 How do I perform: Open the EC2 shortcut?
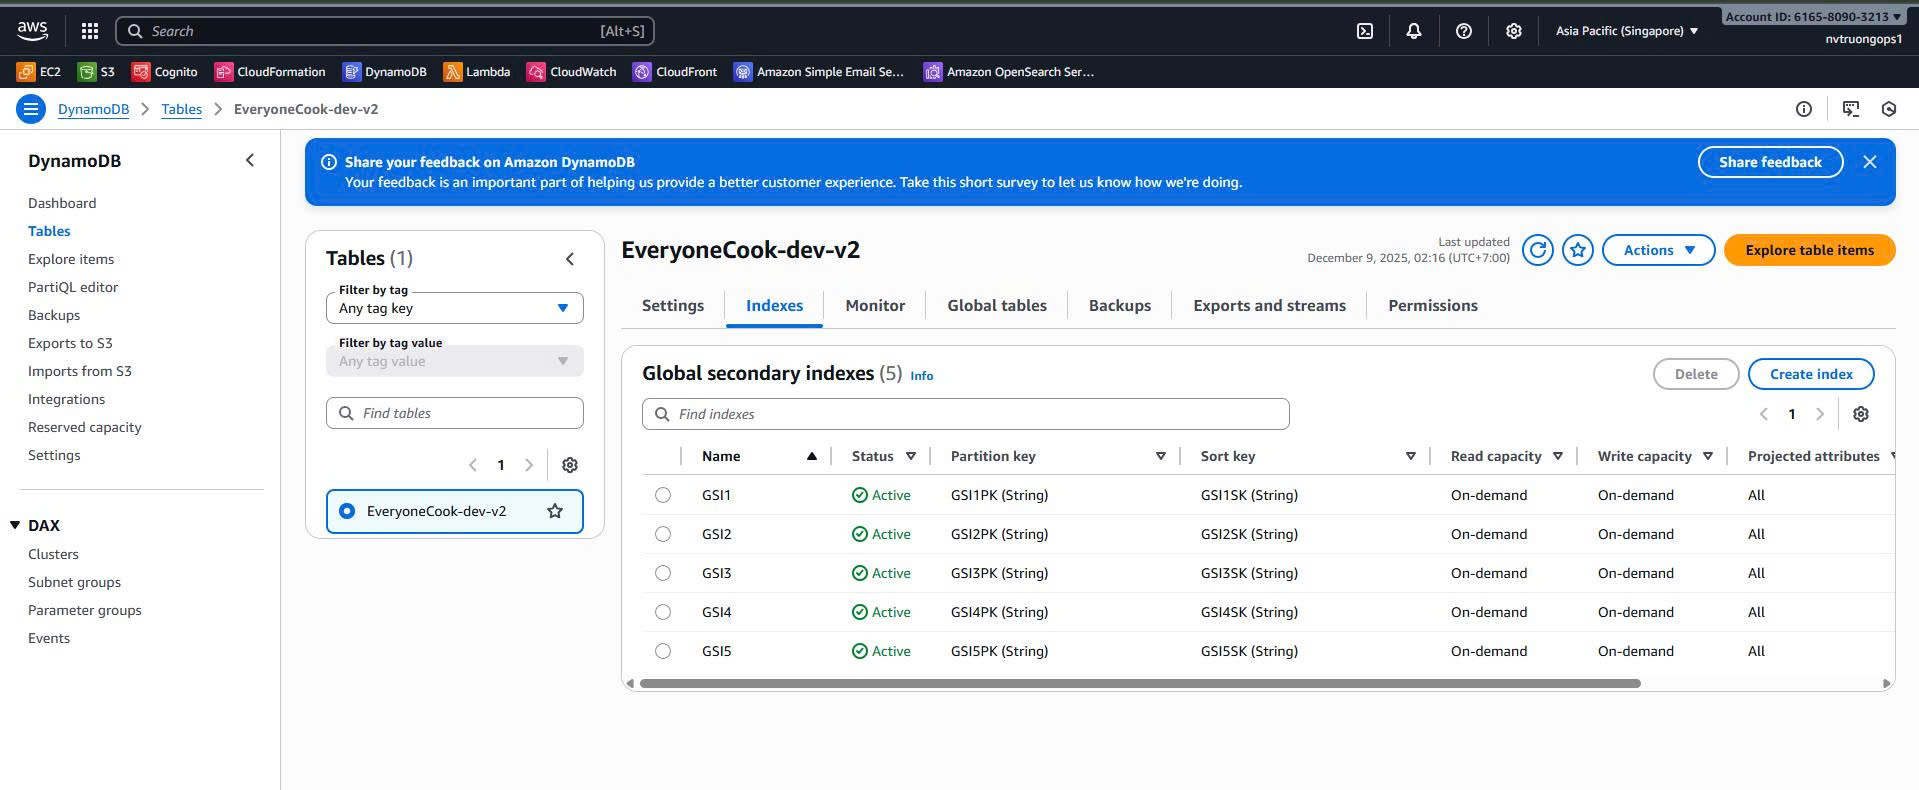[x=39, y=72]
